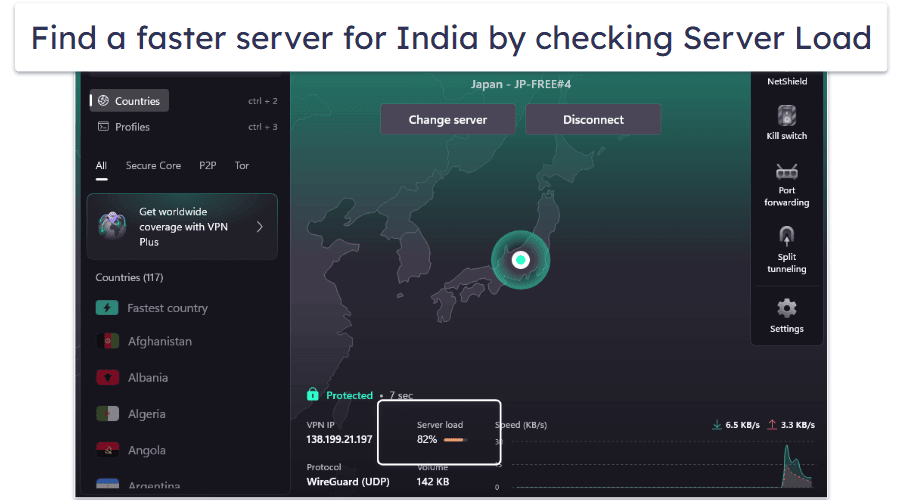This screenshot has height=500, width=901.
Task: Expand the VPN Plus promo chevron
Action: coord(260,227)
